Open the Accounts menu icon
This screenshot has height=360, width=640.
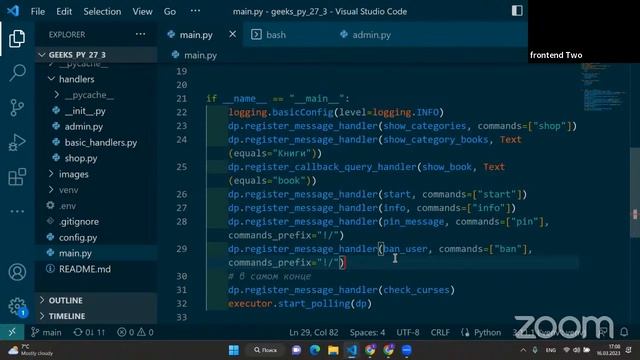tap(17, 272)
